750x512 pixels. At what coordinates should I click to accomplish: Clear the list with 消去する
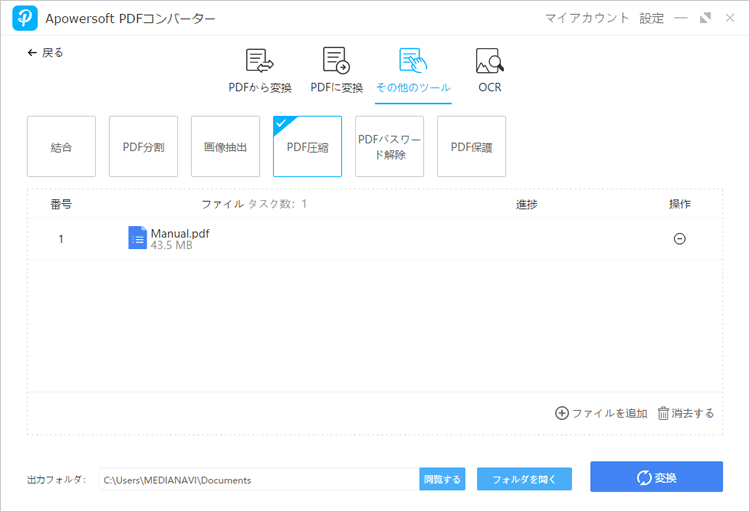(685, 413)
